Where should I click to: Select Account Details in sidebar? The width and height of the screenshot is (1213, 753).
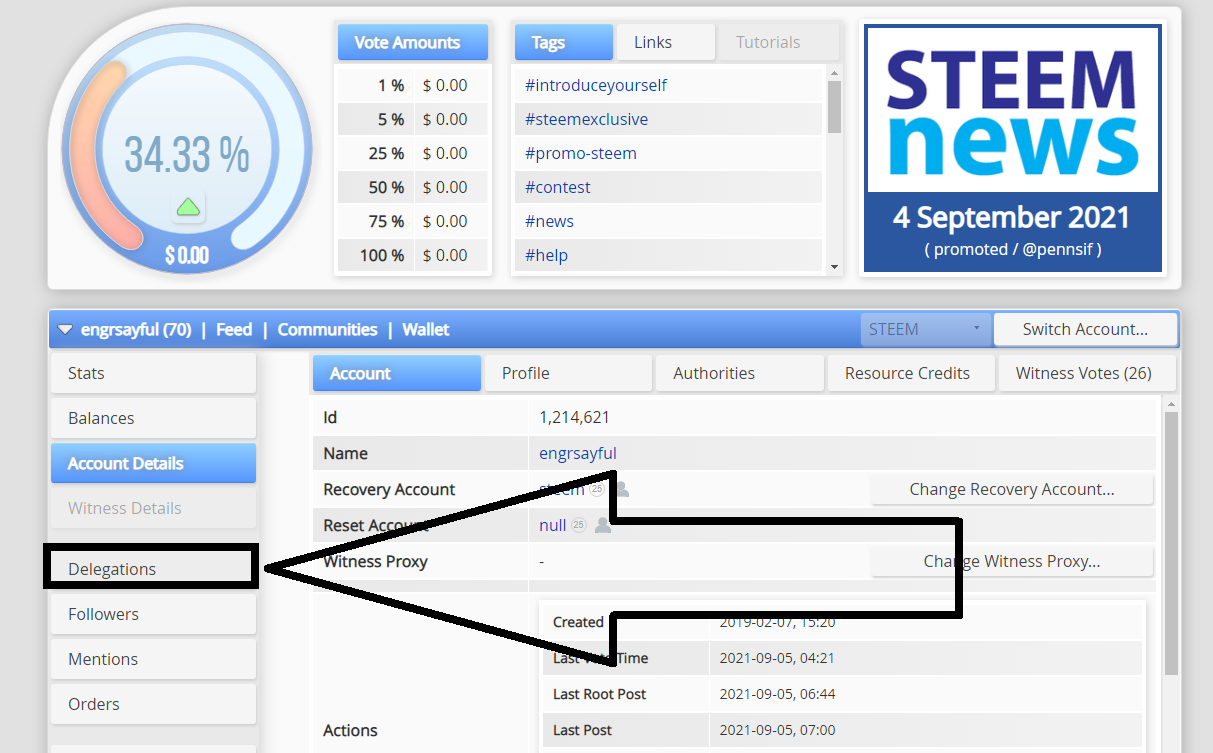(x=154, y=463)
